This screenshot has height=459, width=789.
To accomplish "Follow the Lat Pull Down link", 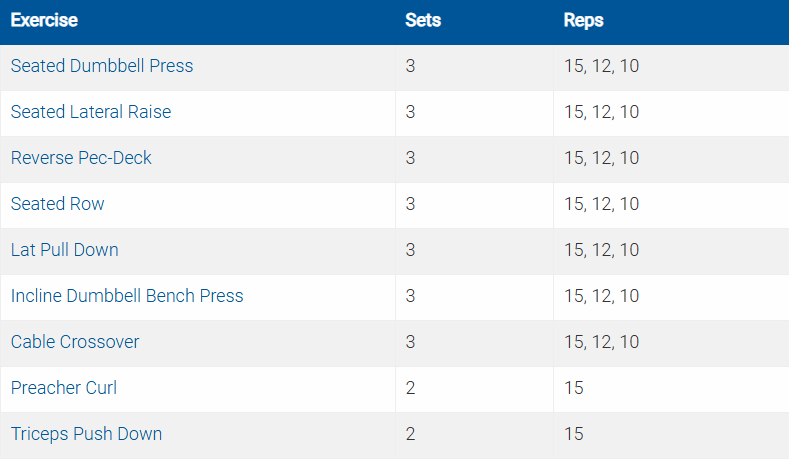I will click(64, 250).
